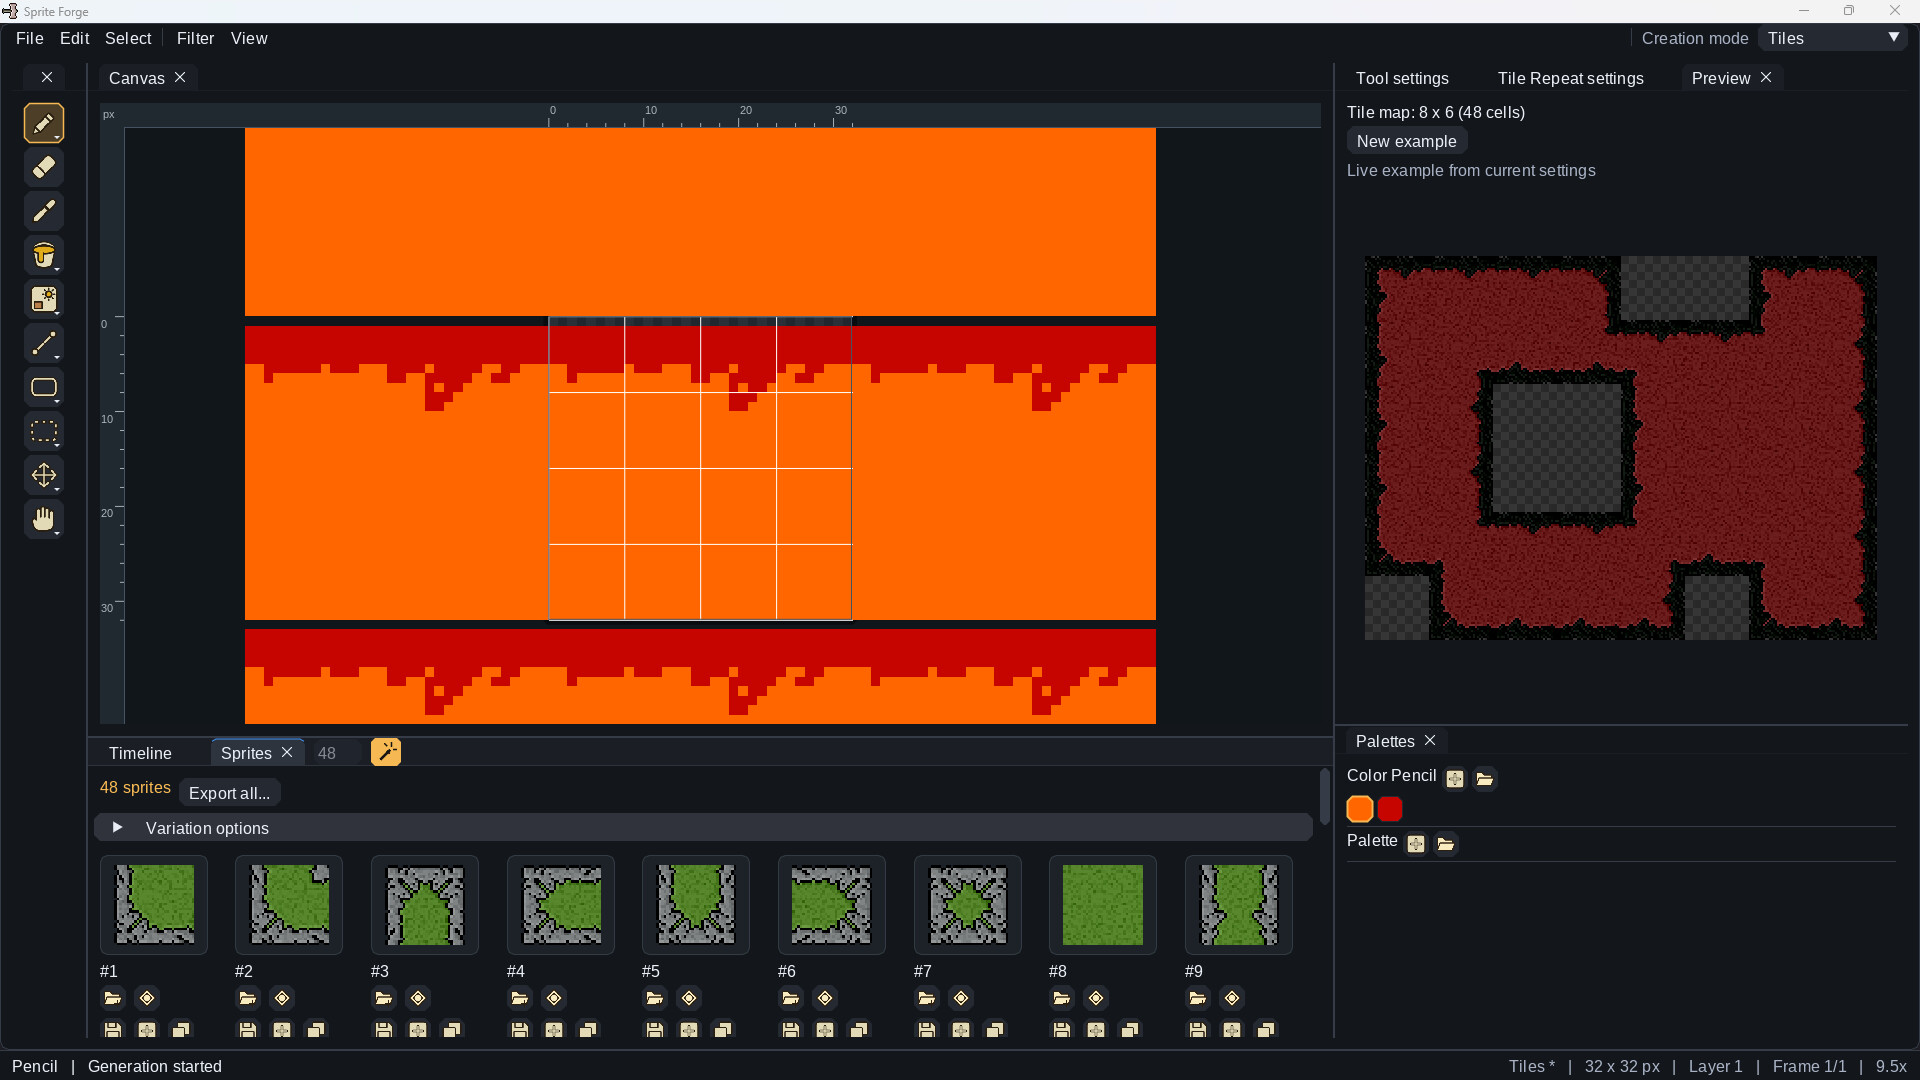Choose the Paint Bucket tool
1920x1080 pixels.
(x=44, y=256)
